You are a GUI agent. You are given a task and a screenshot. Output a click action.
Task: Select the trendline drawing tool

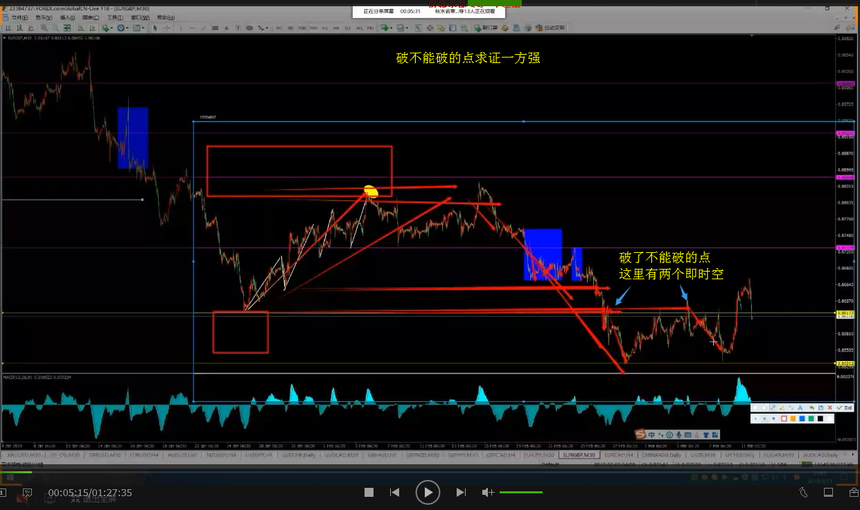[204, 28]
